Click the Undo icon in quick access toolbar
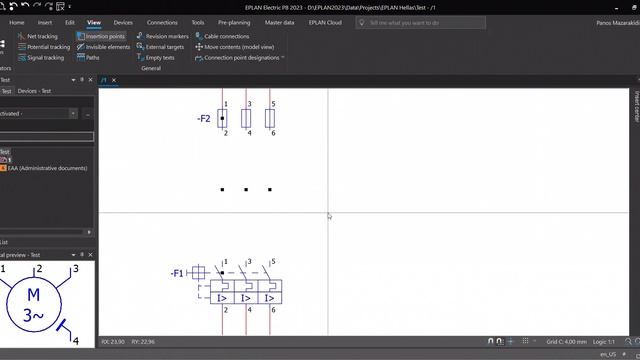The width and height of the screenshot is (640, 360). [x=25, y=6]
